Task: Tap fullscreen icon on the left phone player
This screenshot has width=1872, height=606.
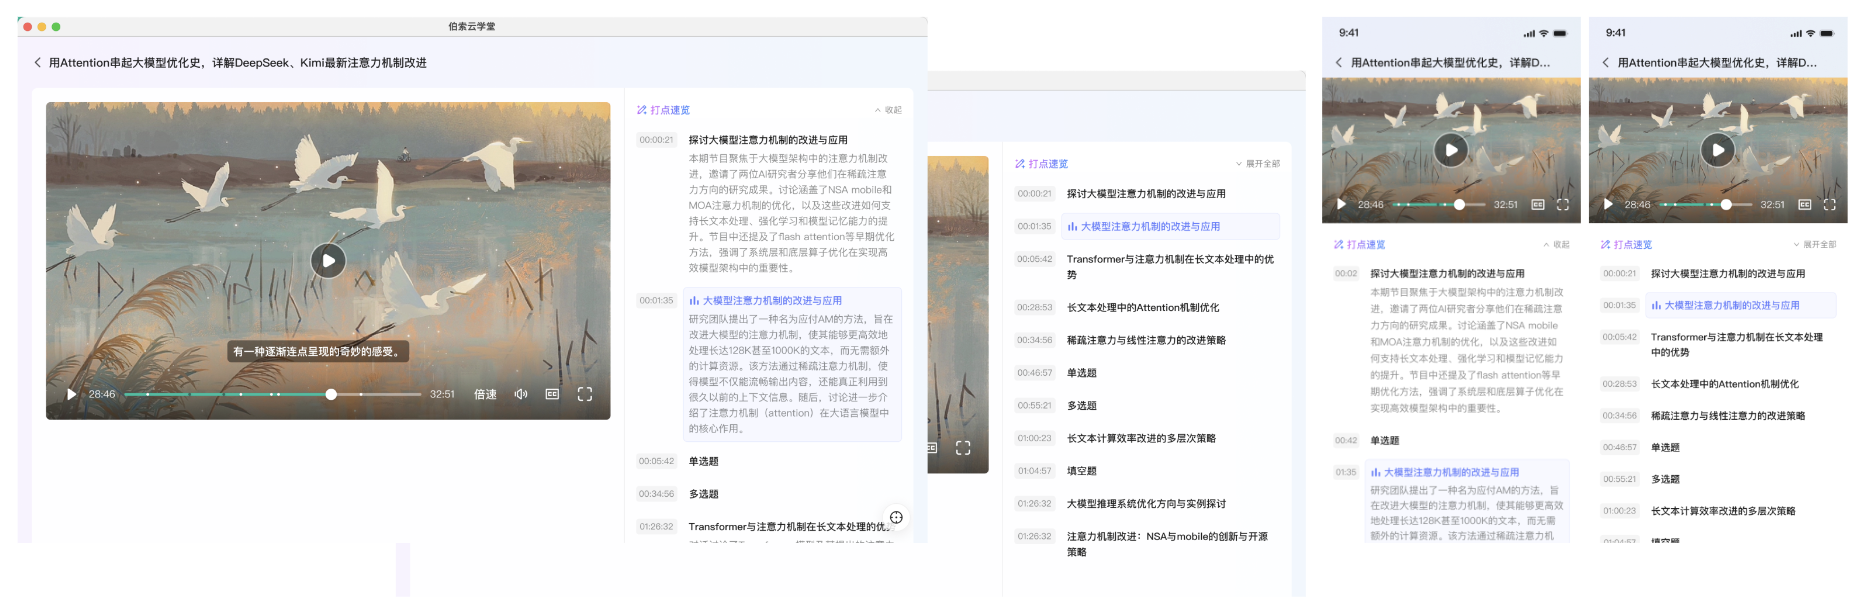Action: 1563,204
